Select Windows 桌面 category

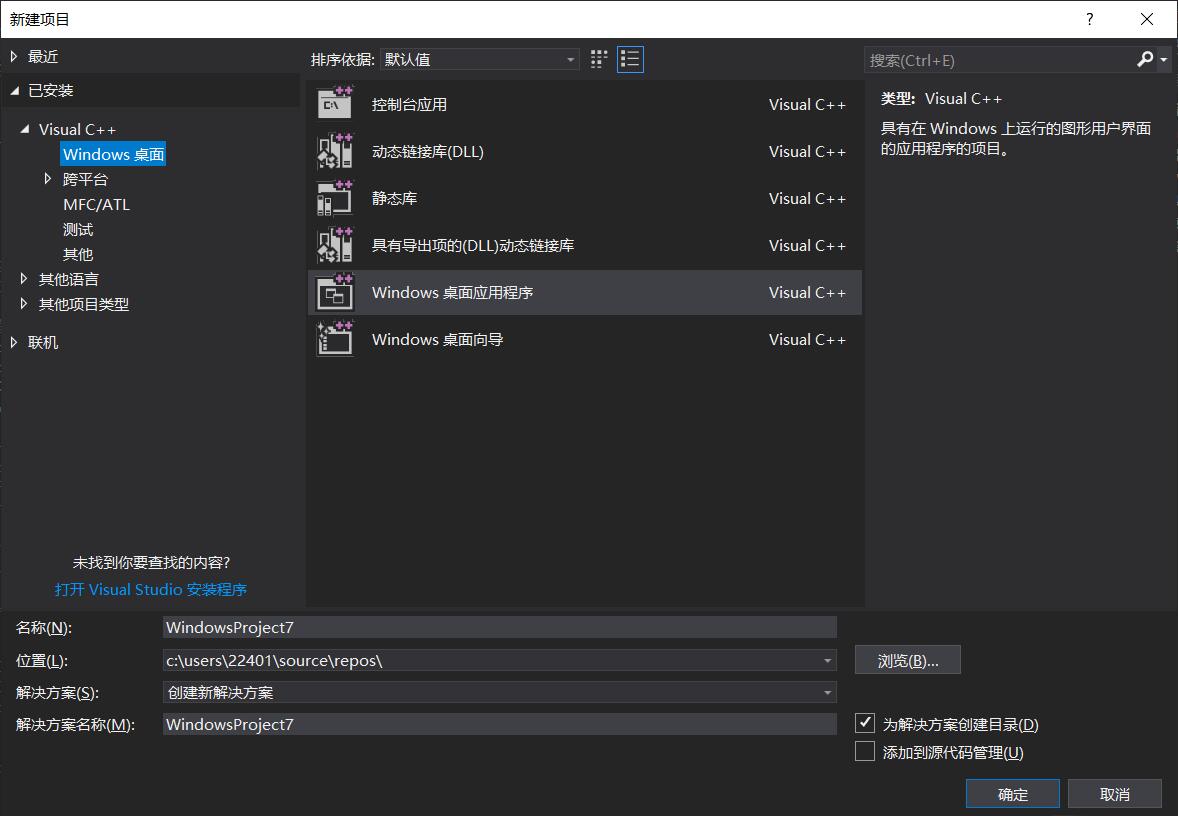[x=113, y=154]
